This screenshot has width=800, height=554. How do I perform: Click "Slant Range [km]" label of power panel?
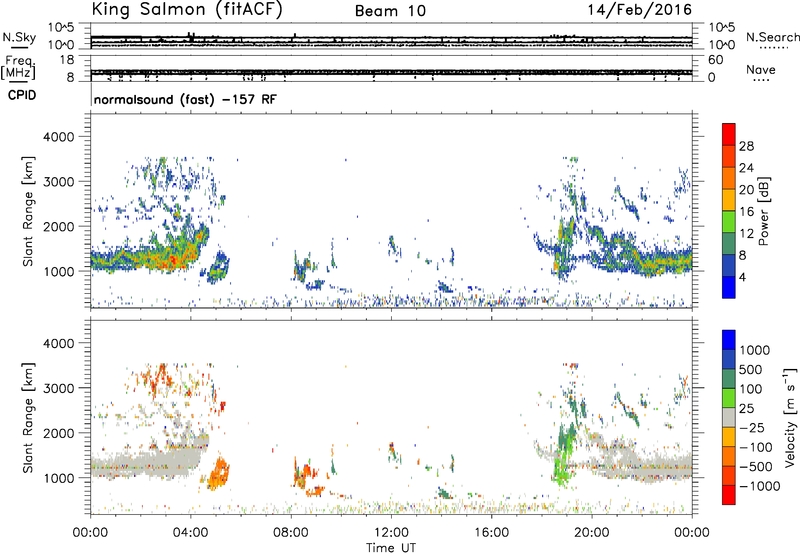[x=28, y=211]
